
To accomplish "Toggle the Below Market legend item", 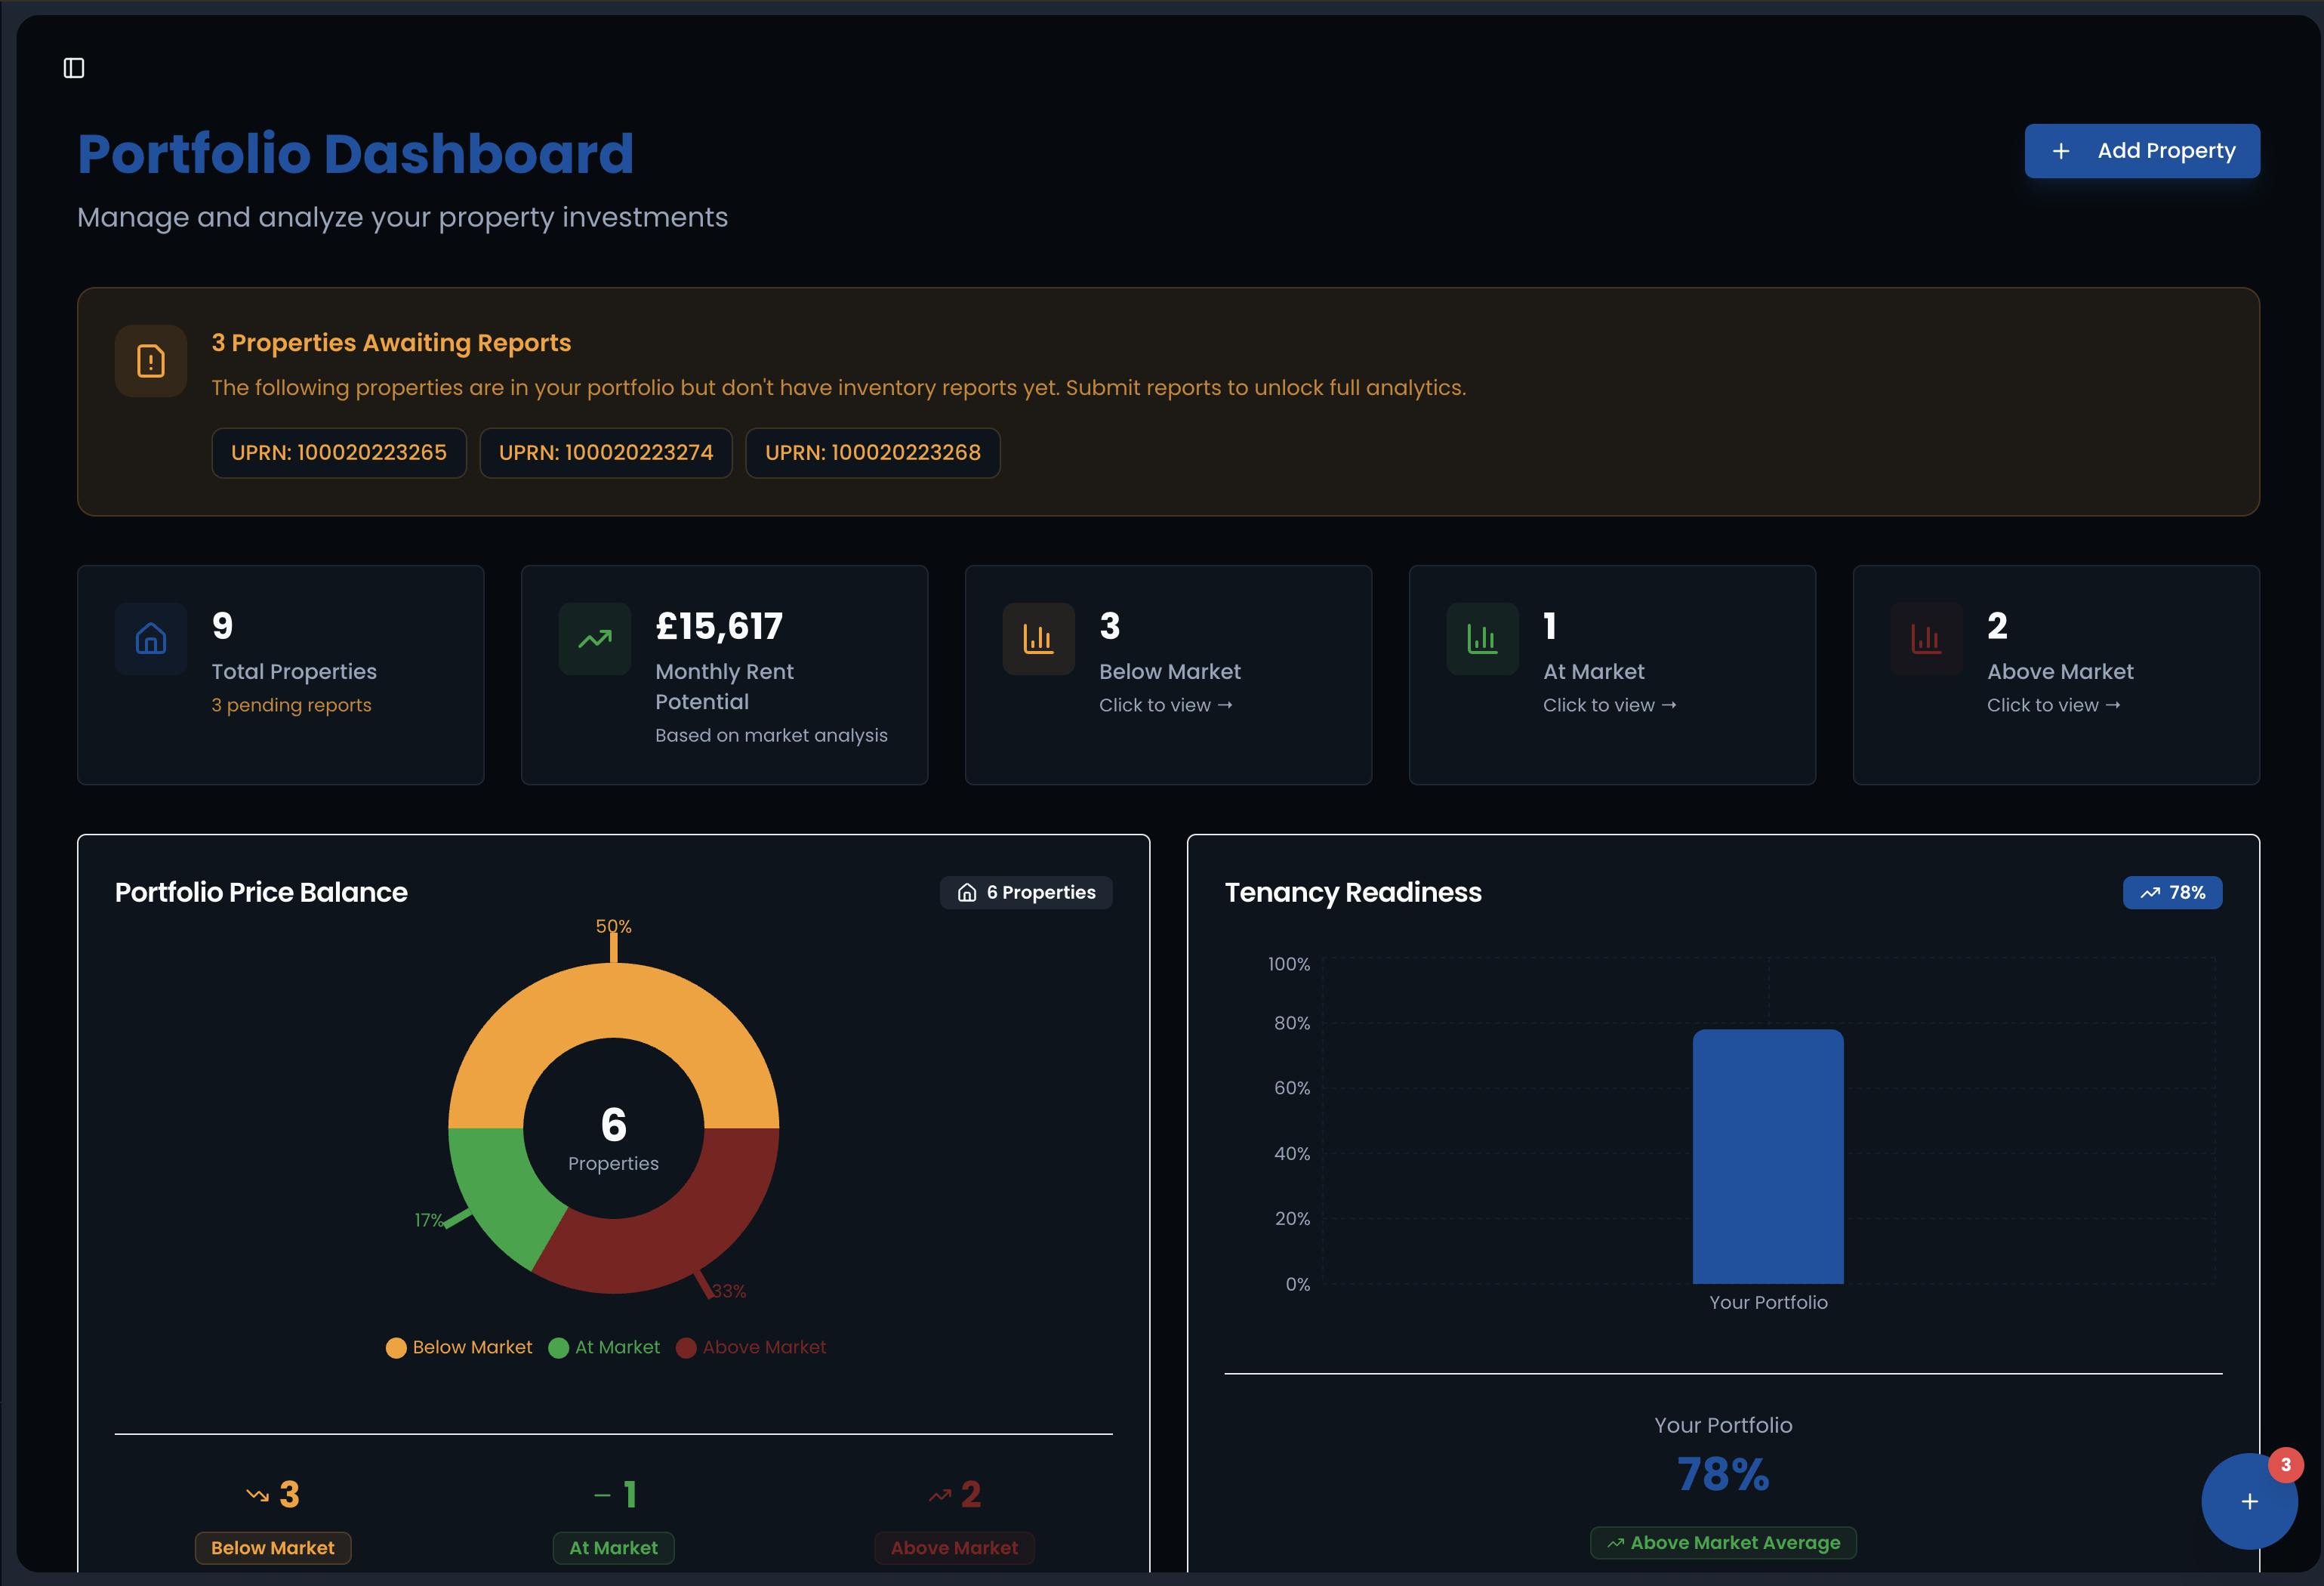I will pyautogui.click(x=458, y=1347).
